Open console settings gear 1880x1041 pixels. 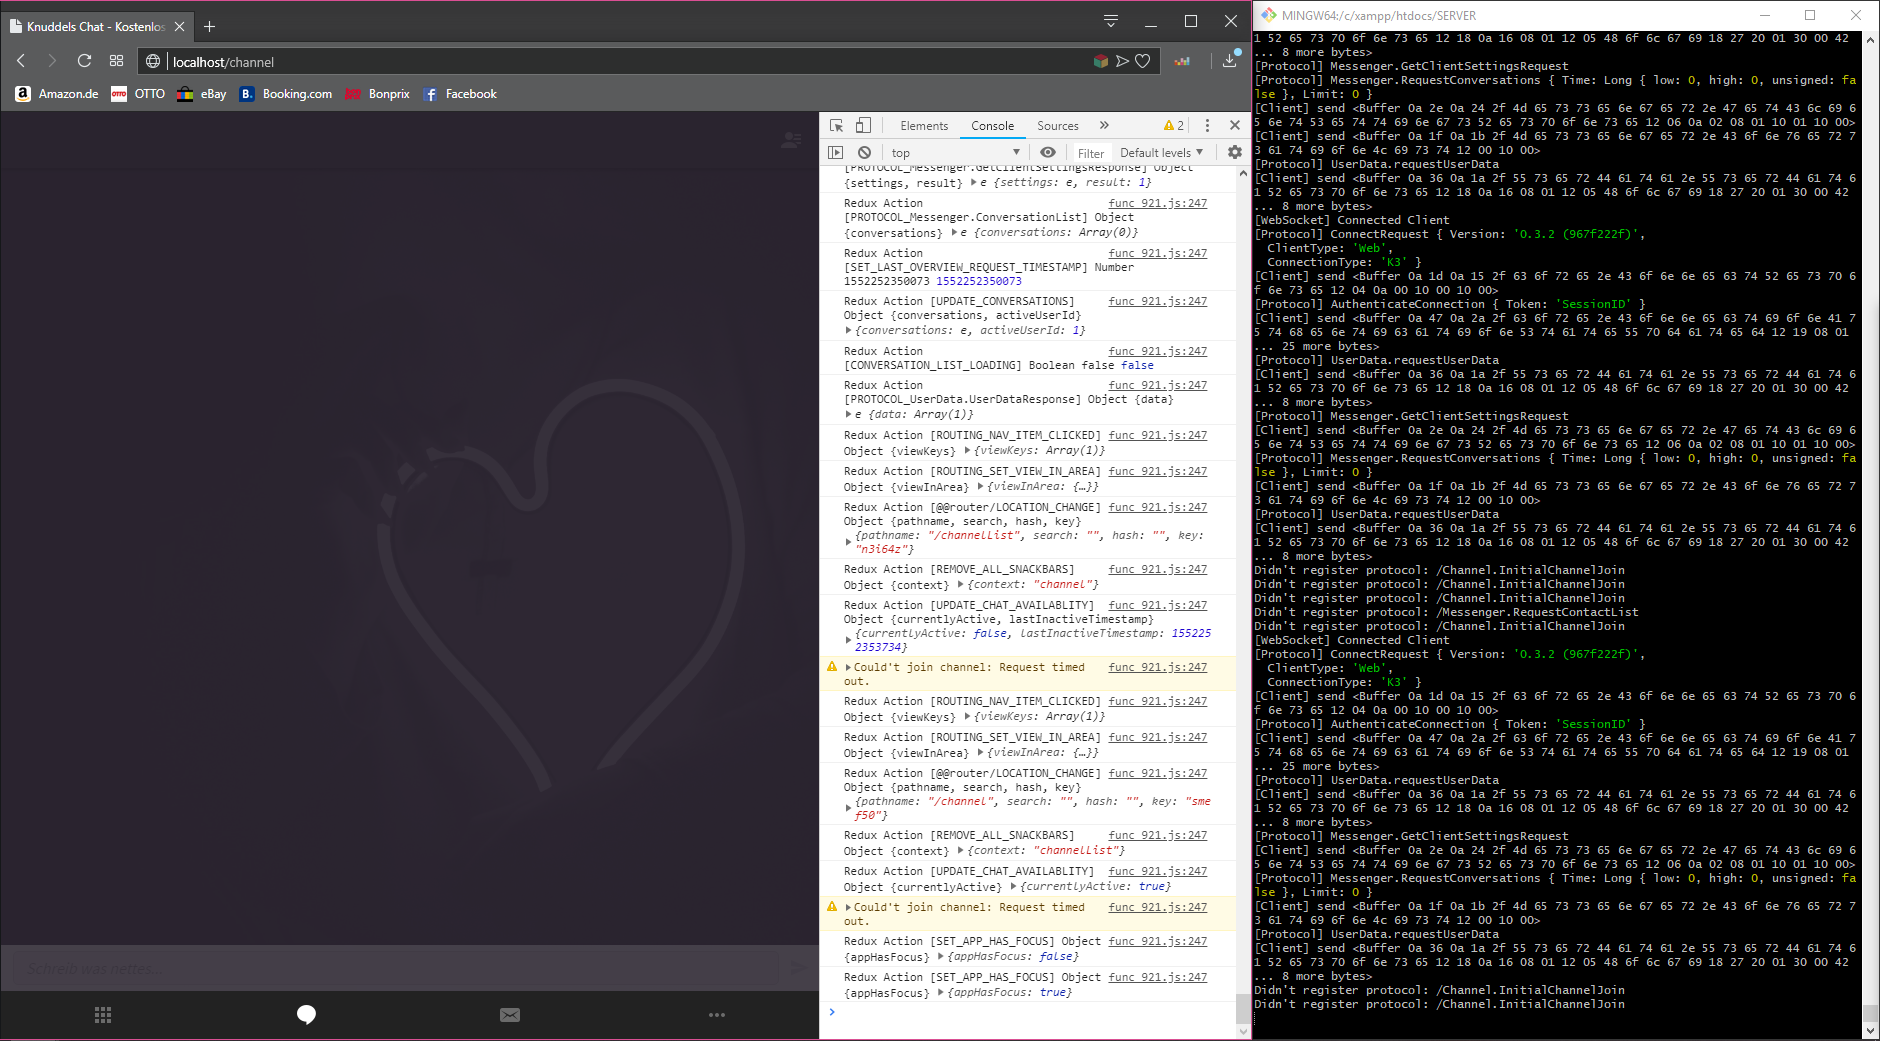[x=1235, y=152]
